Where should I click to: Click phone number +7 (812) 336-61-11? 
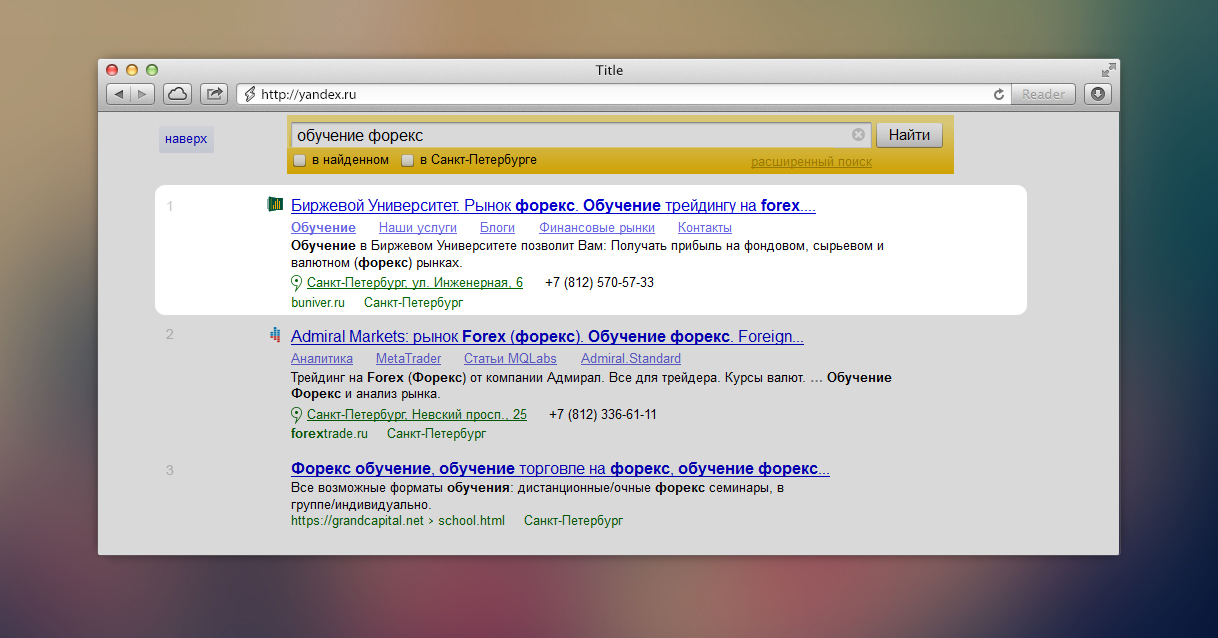(603, 415)
